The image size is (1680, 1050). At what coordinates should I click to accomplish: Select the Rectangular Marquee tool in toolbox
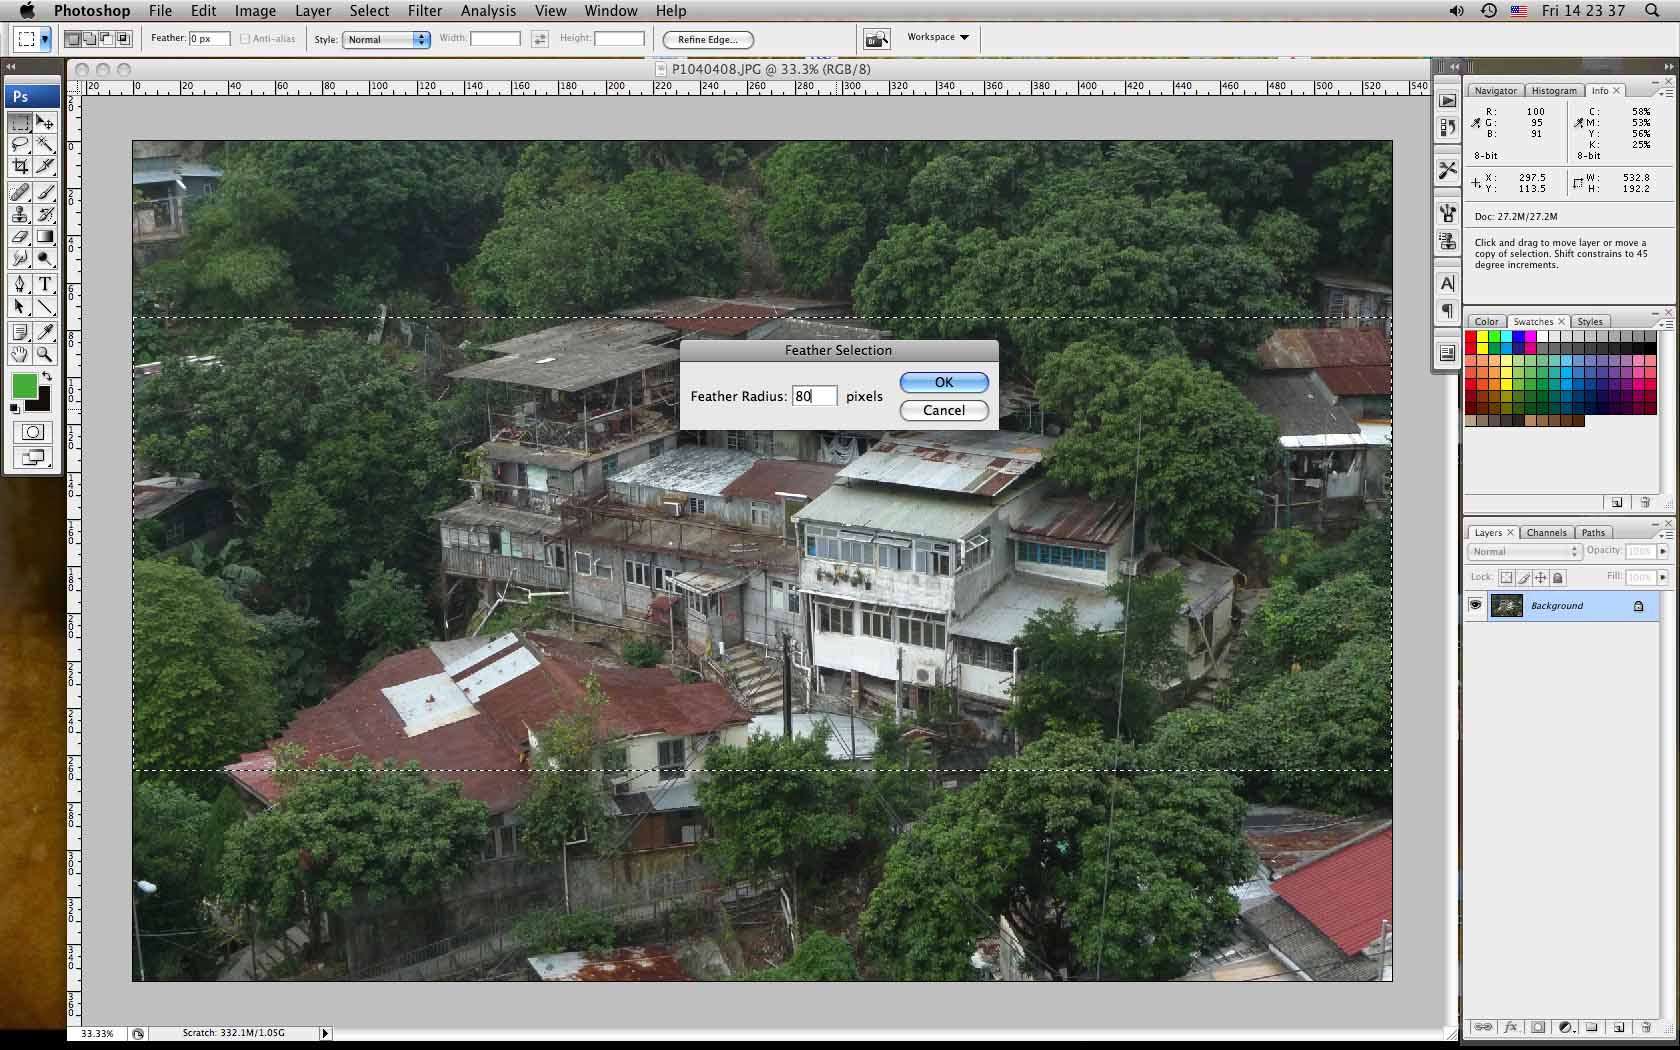coord(20,122)
